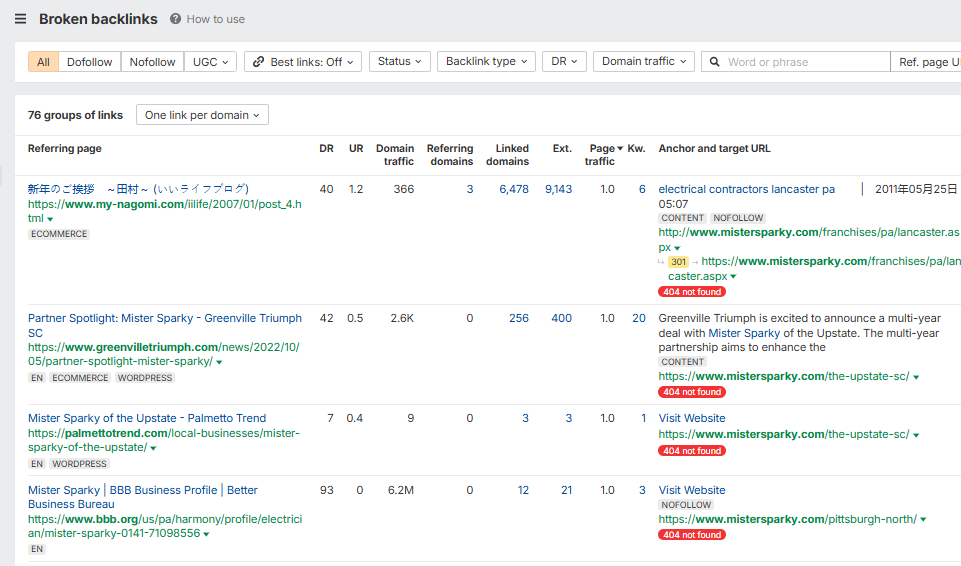Click the 6 keywords value in my-nagomi row
The height and width of the screenshot is (566, 961).
(642, 189)
